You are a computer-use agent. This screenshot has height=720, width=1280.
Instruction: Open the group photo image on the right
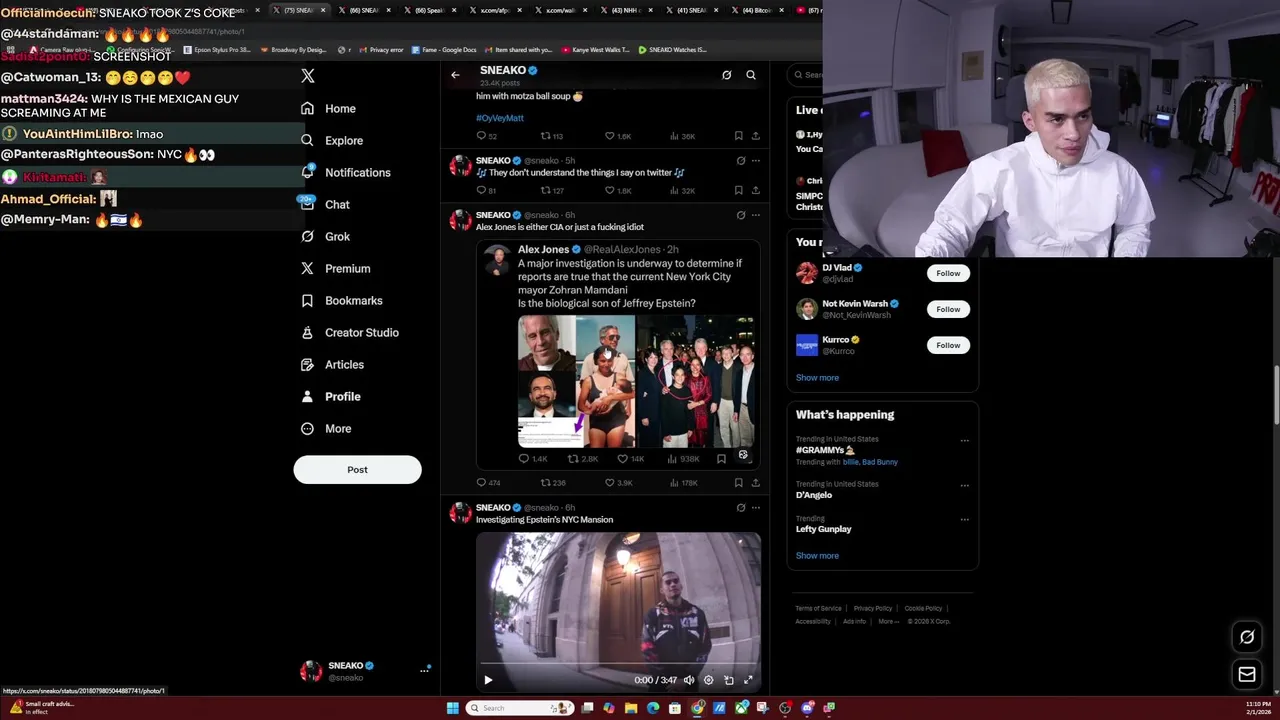click(695, 381)
